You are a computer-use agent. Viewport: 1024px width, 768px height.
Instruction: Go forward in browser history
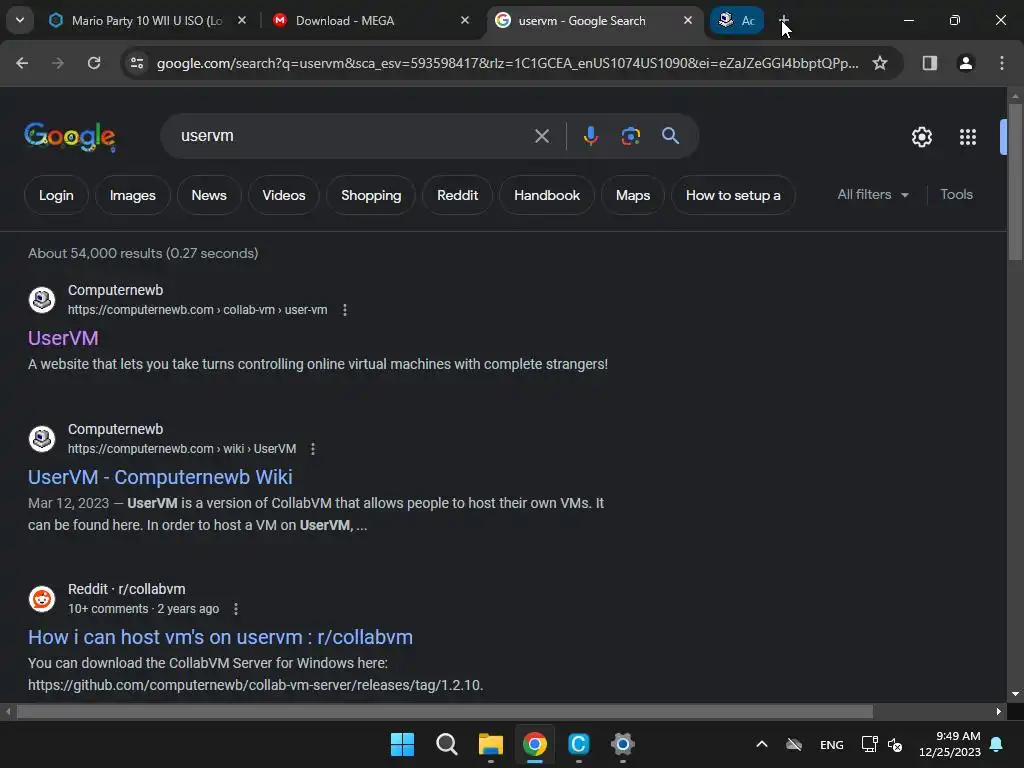tap(58, 63)
